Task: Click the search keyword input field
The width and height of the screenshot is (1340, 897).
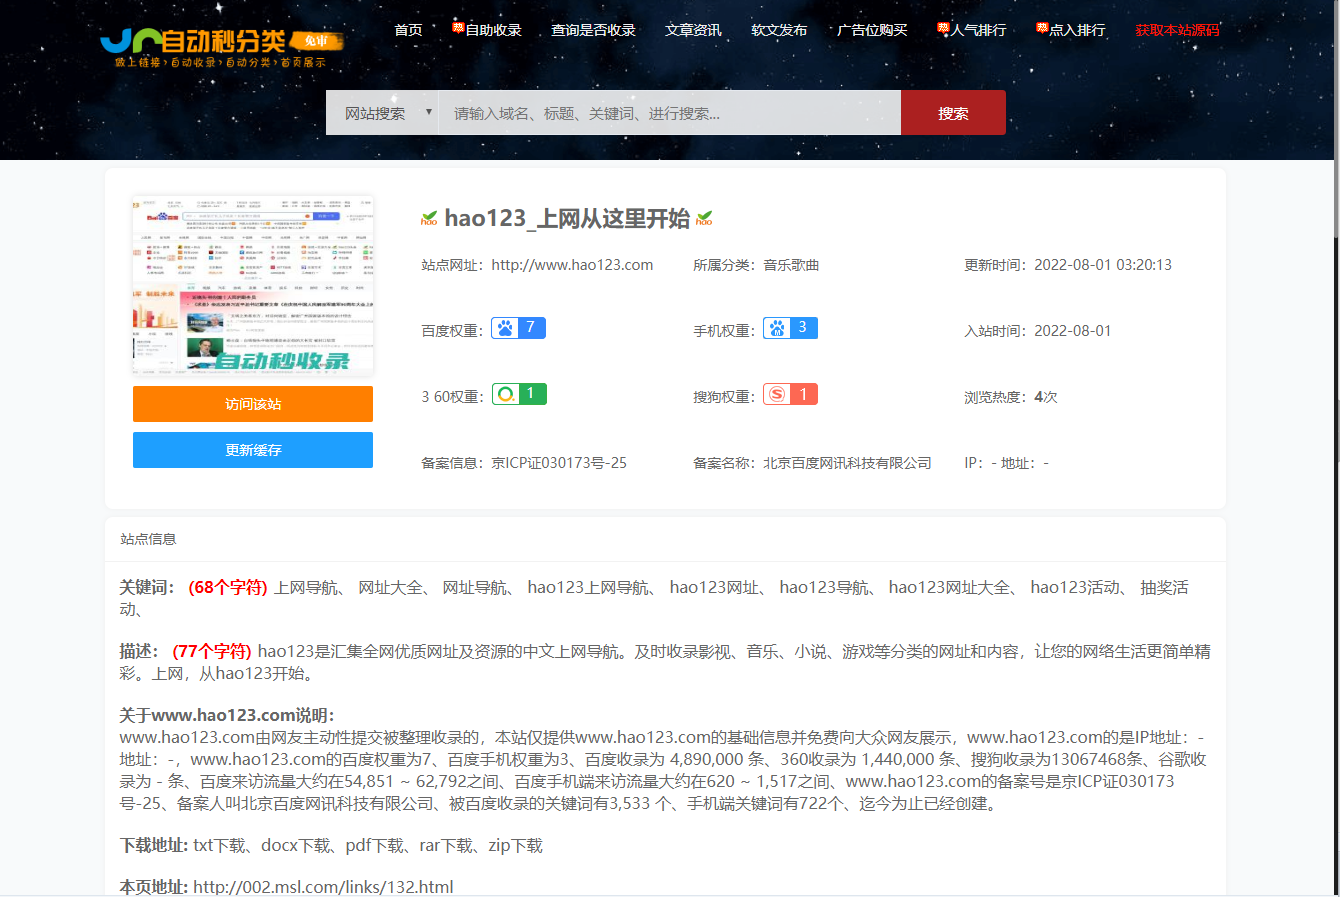Action: (x=670, y=113)
